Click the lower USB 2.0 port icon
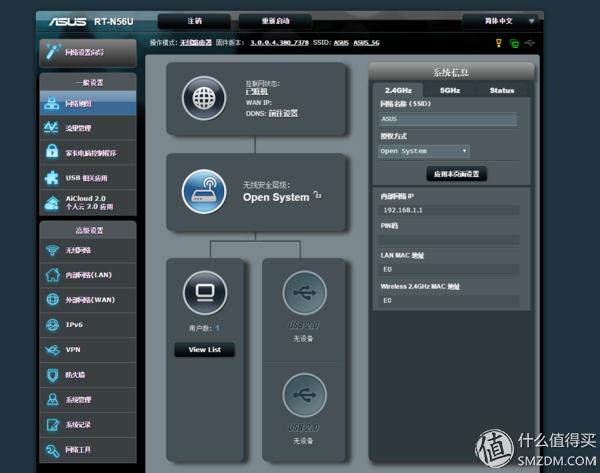This screenshot has width=600, height=473. click(305, 395)
